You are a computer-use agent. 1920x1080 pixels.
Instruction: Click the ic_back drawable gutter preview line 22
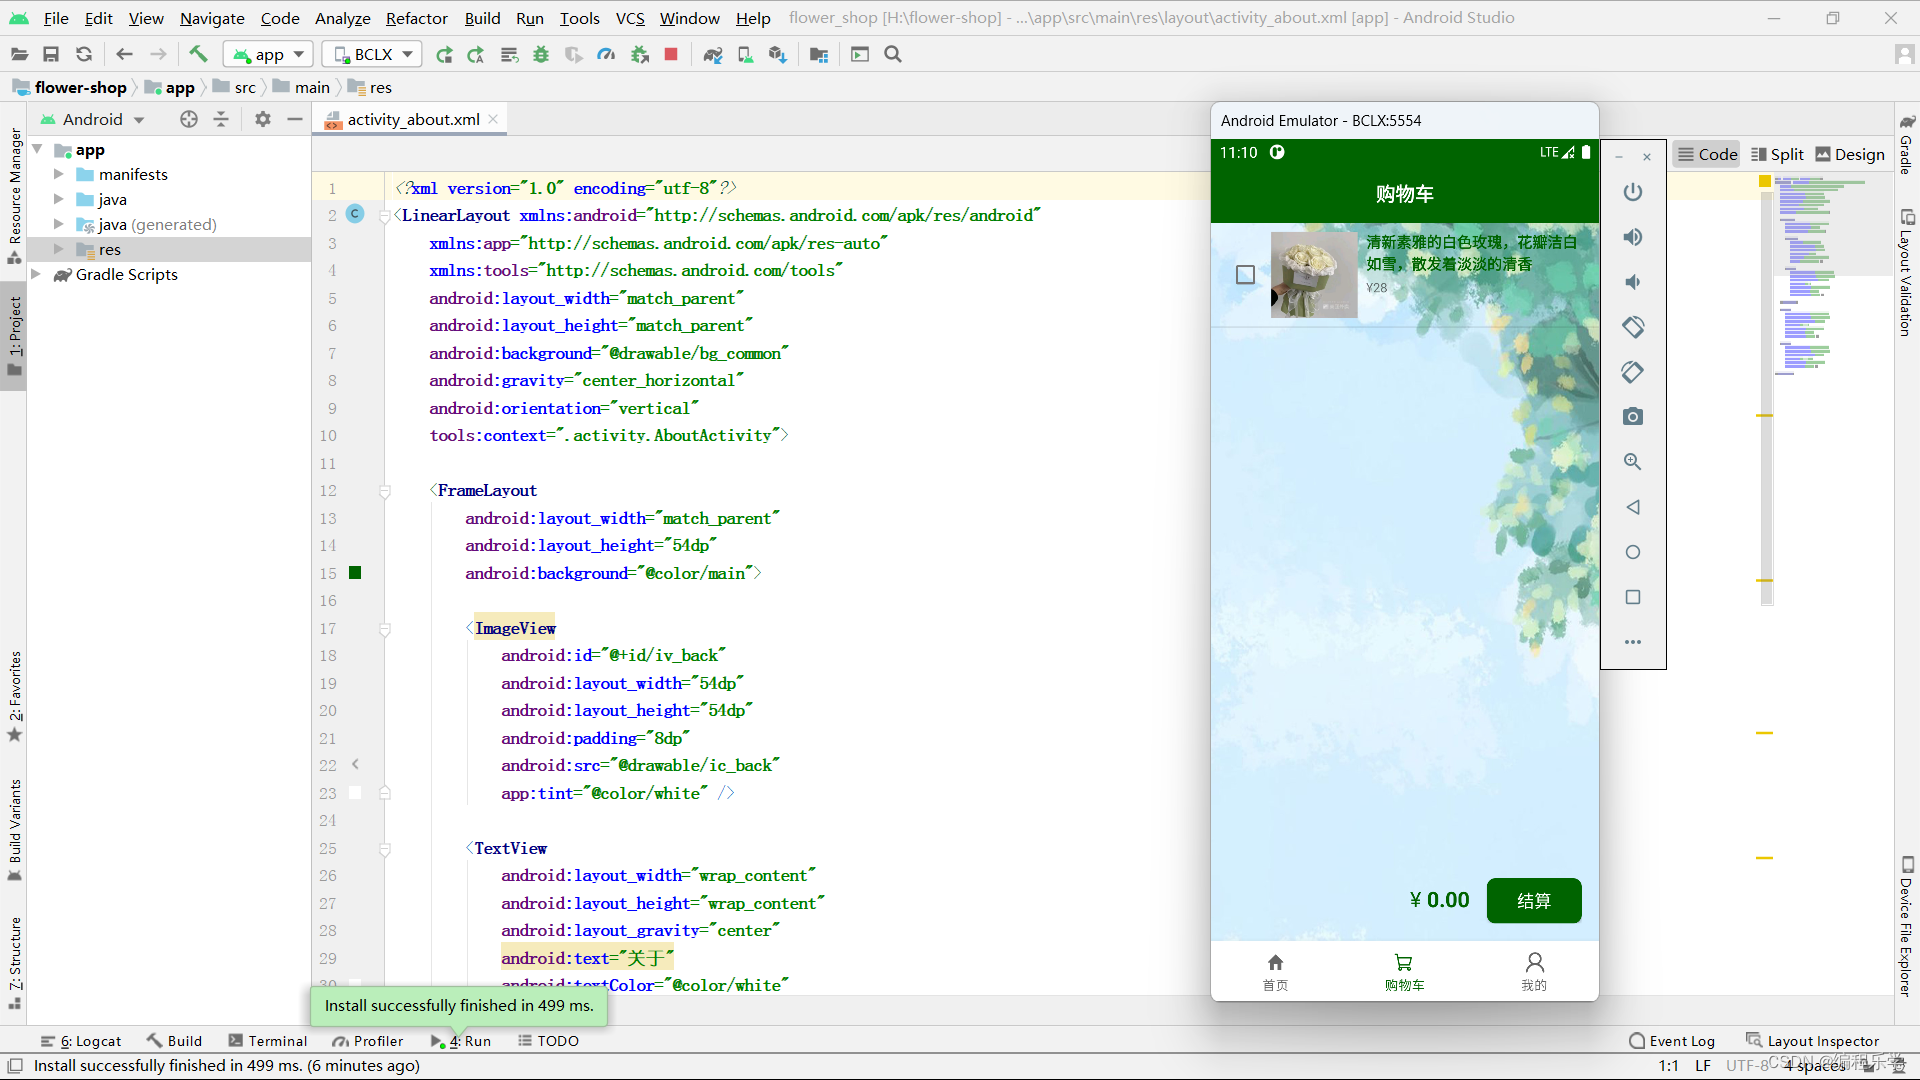pos(355,765)
